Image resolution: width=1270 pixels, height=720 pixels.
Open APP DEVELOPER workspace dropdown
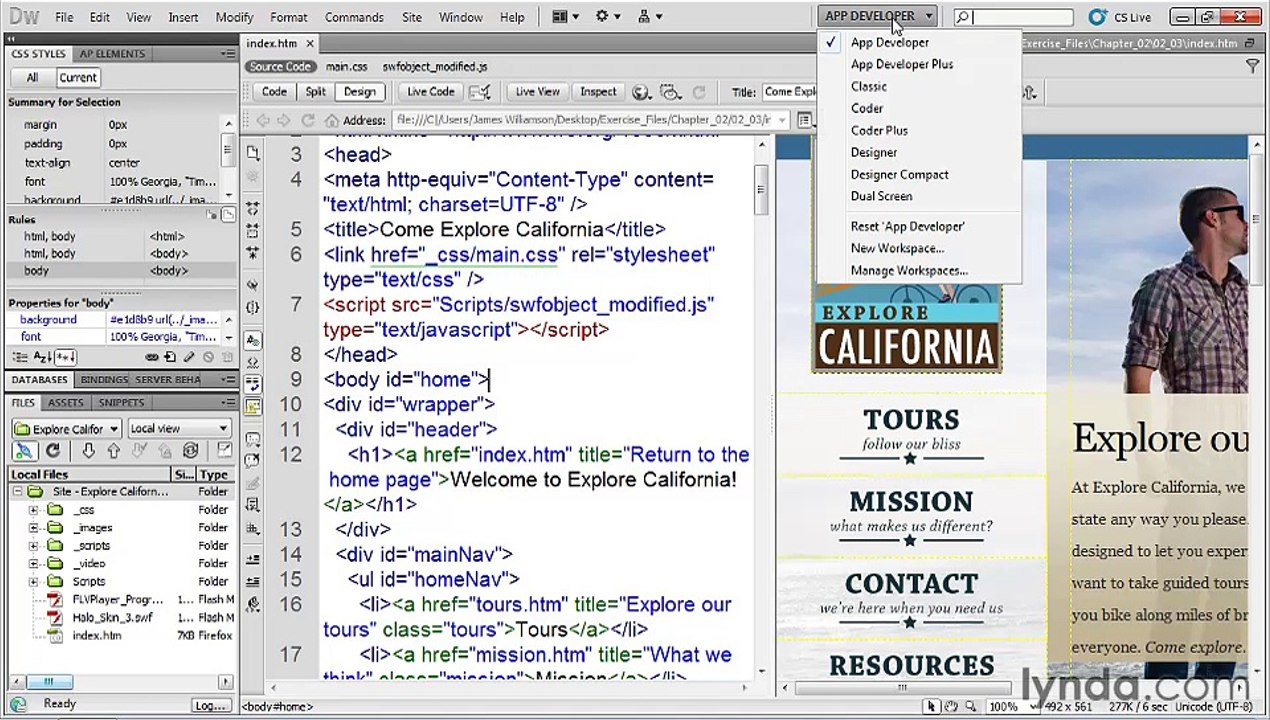(x=877, y=16)
